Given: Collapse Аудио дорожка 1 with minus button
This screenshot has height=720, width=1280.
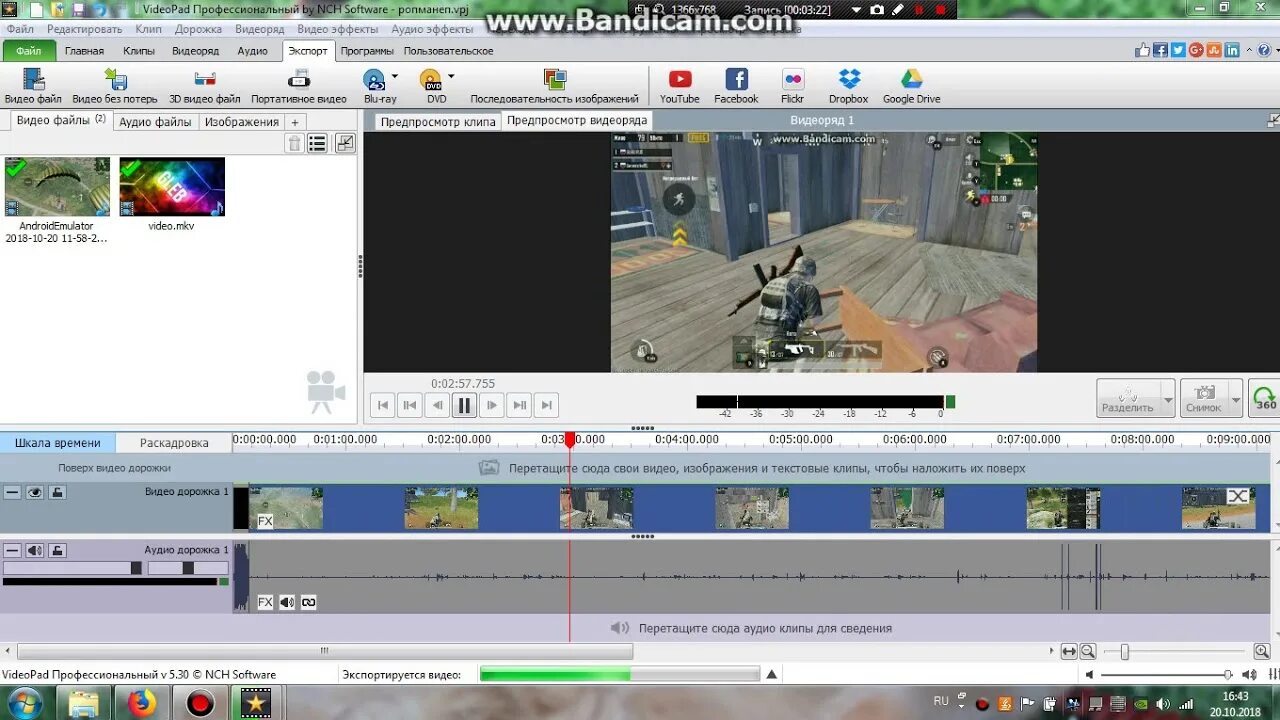Looking at the screenshot, I should point(12,550).
